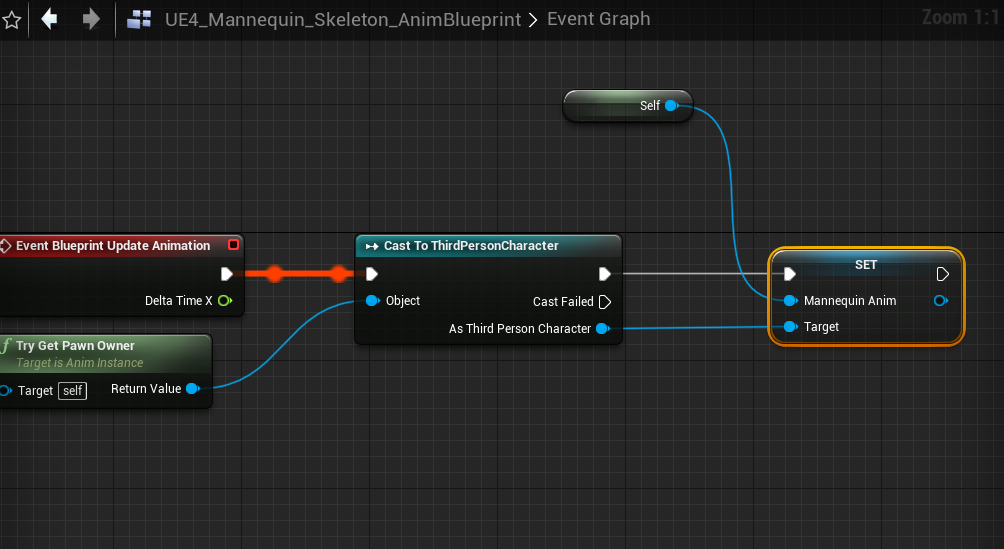Click the Mannequin Anim input pin
Viewport: 1004px width, 549px height.
pyautogui.click(x=791, y=300)
